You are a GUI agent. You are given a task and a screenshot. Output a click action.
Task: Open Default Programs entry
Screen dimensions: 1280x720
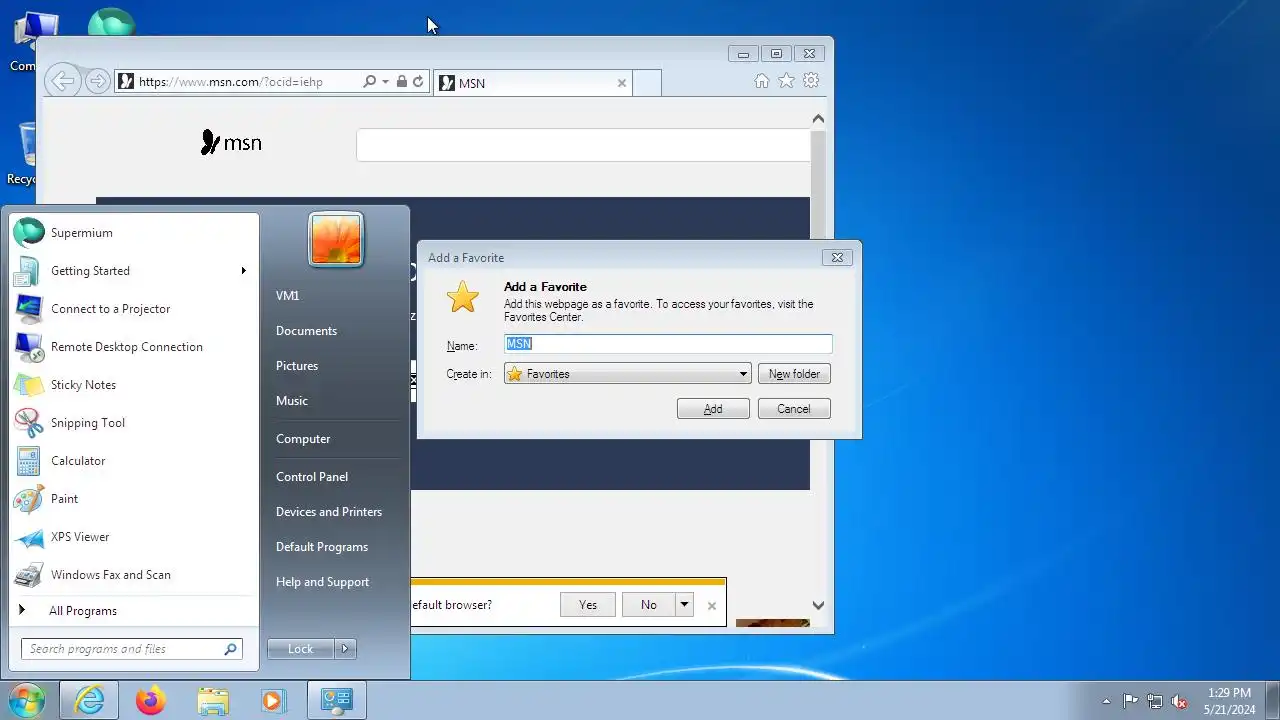click(x=322, y=547)
